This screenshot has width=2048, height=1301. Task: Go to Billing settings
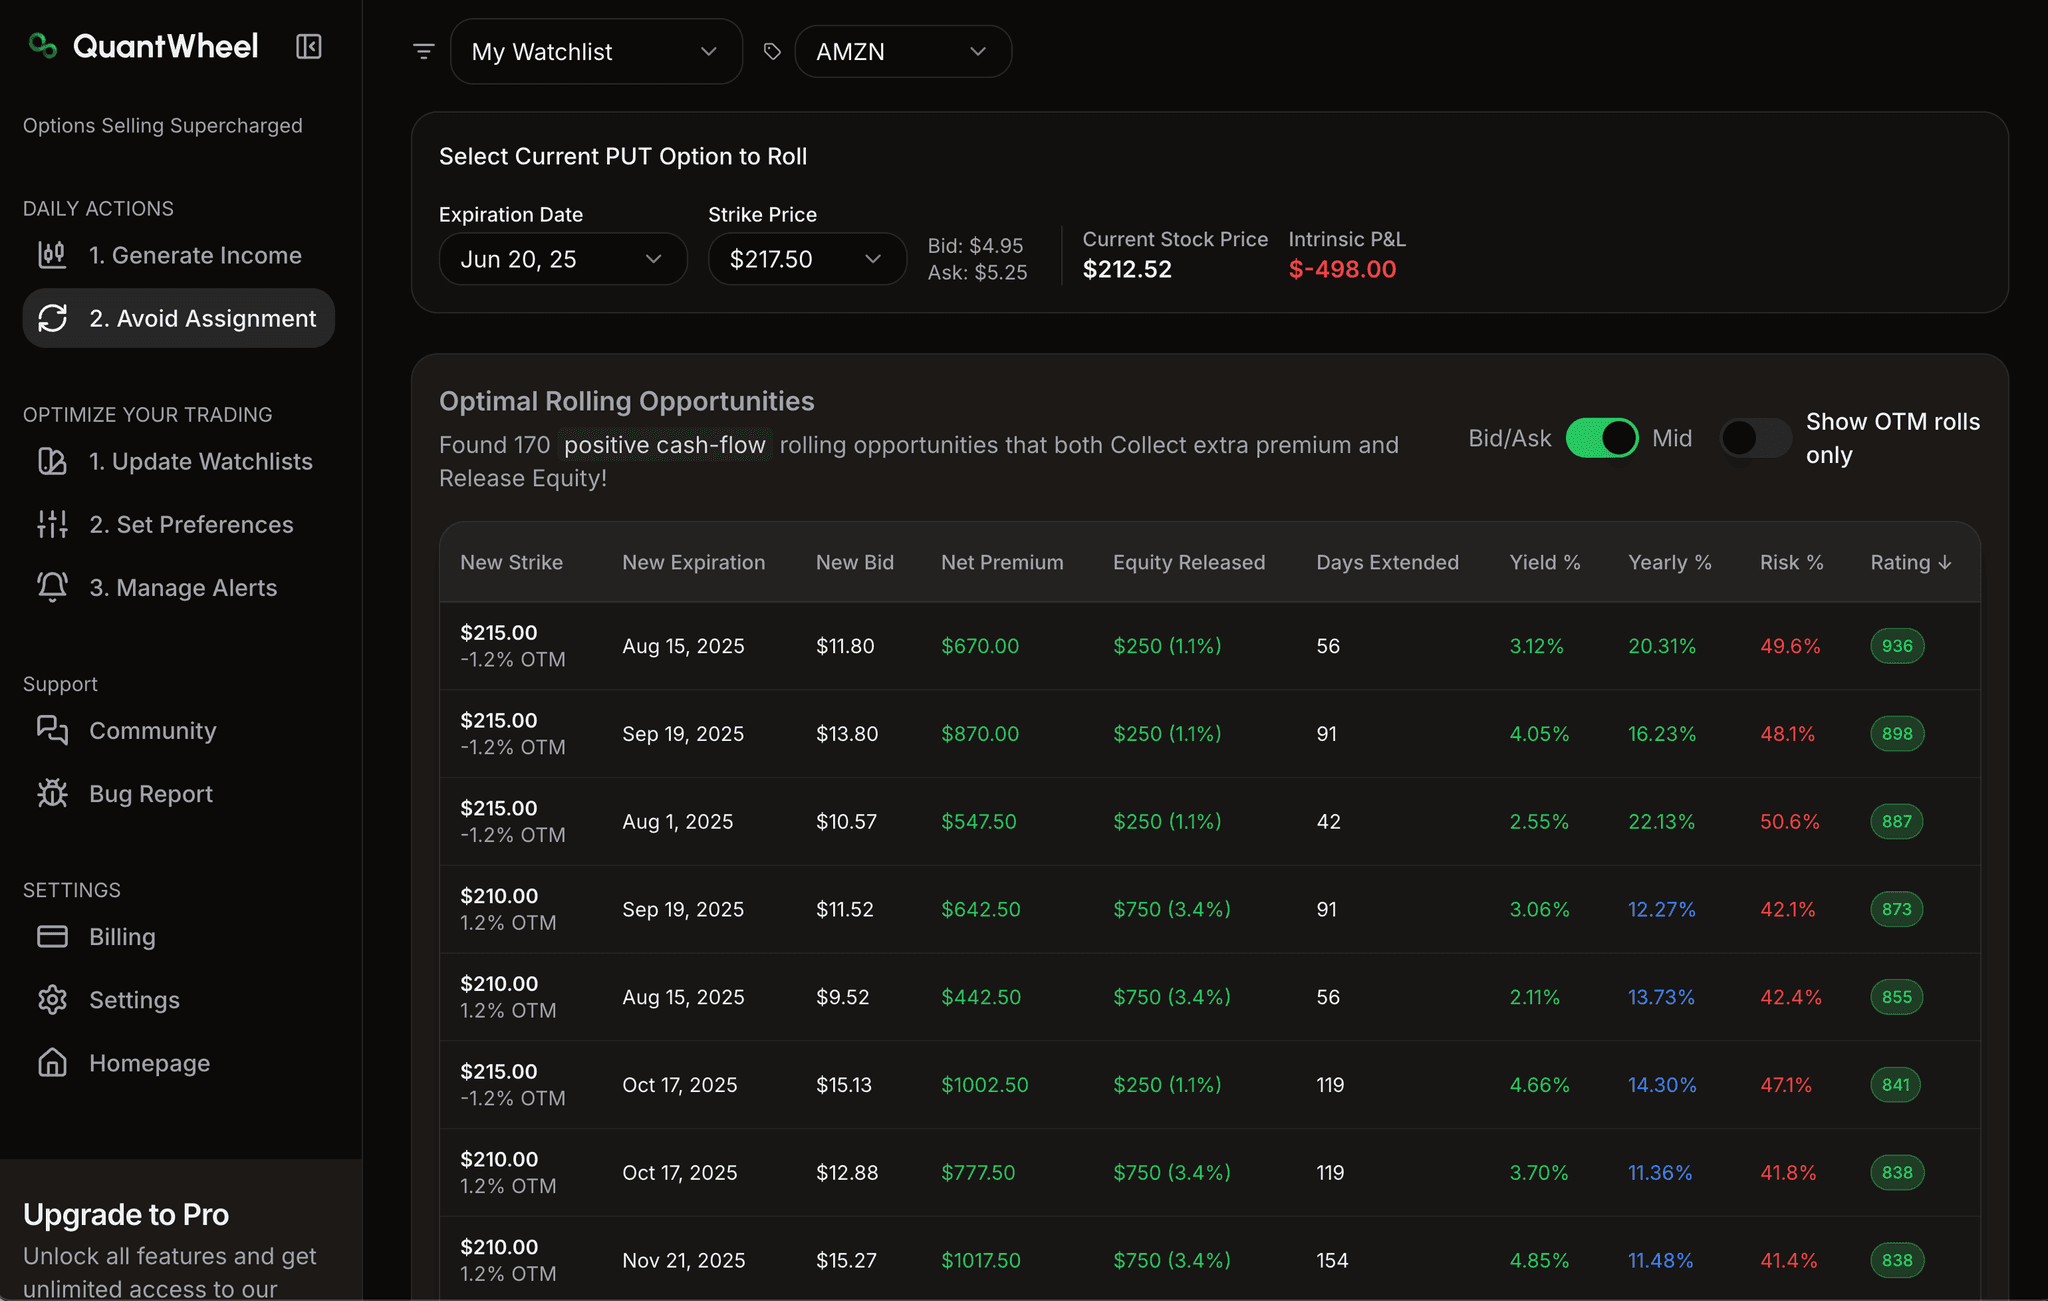[x=122, y=936]
